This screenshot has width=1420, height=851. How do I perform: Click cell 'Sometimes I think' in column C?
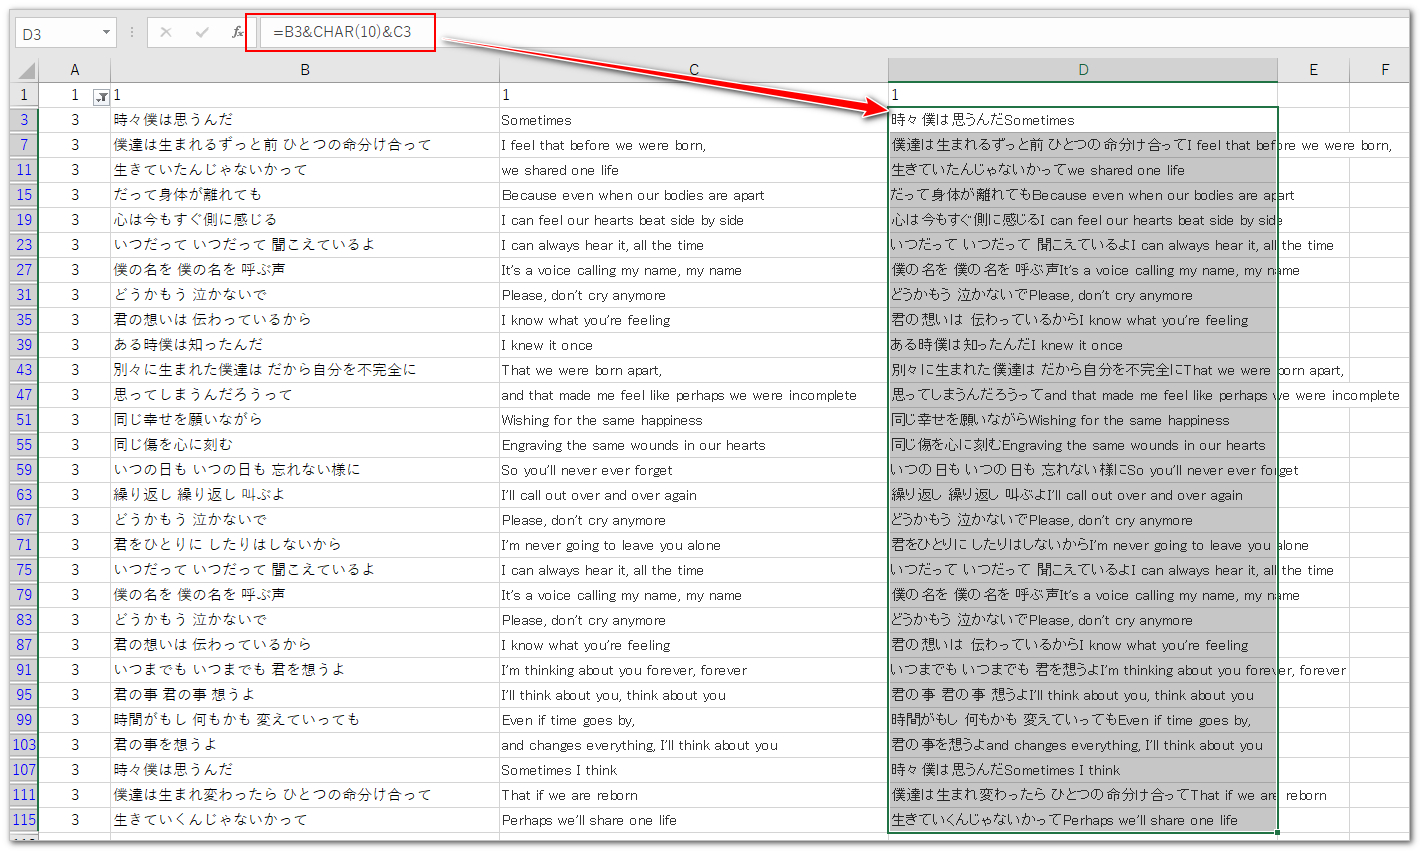tap(694, 770)
